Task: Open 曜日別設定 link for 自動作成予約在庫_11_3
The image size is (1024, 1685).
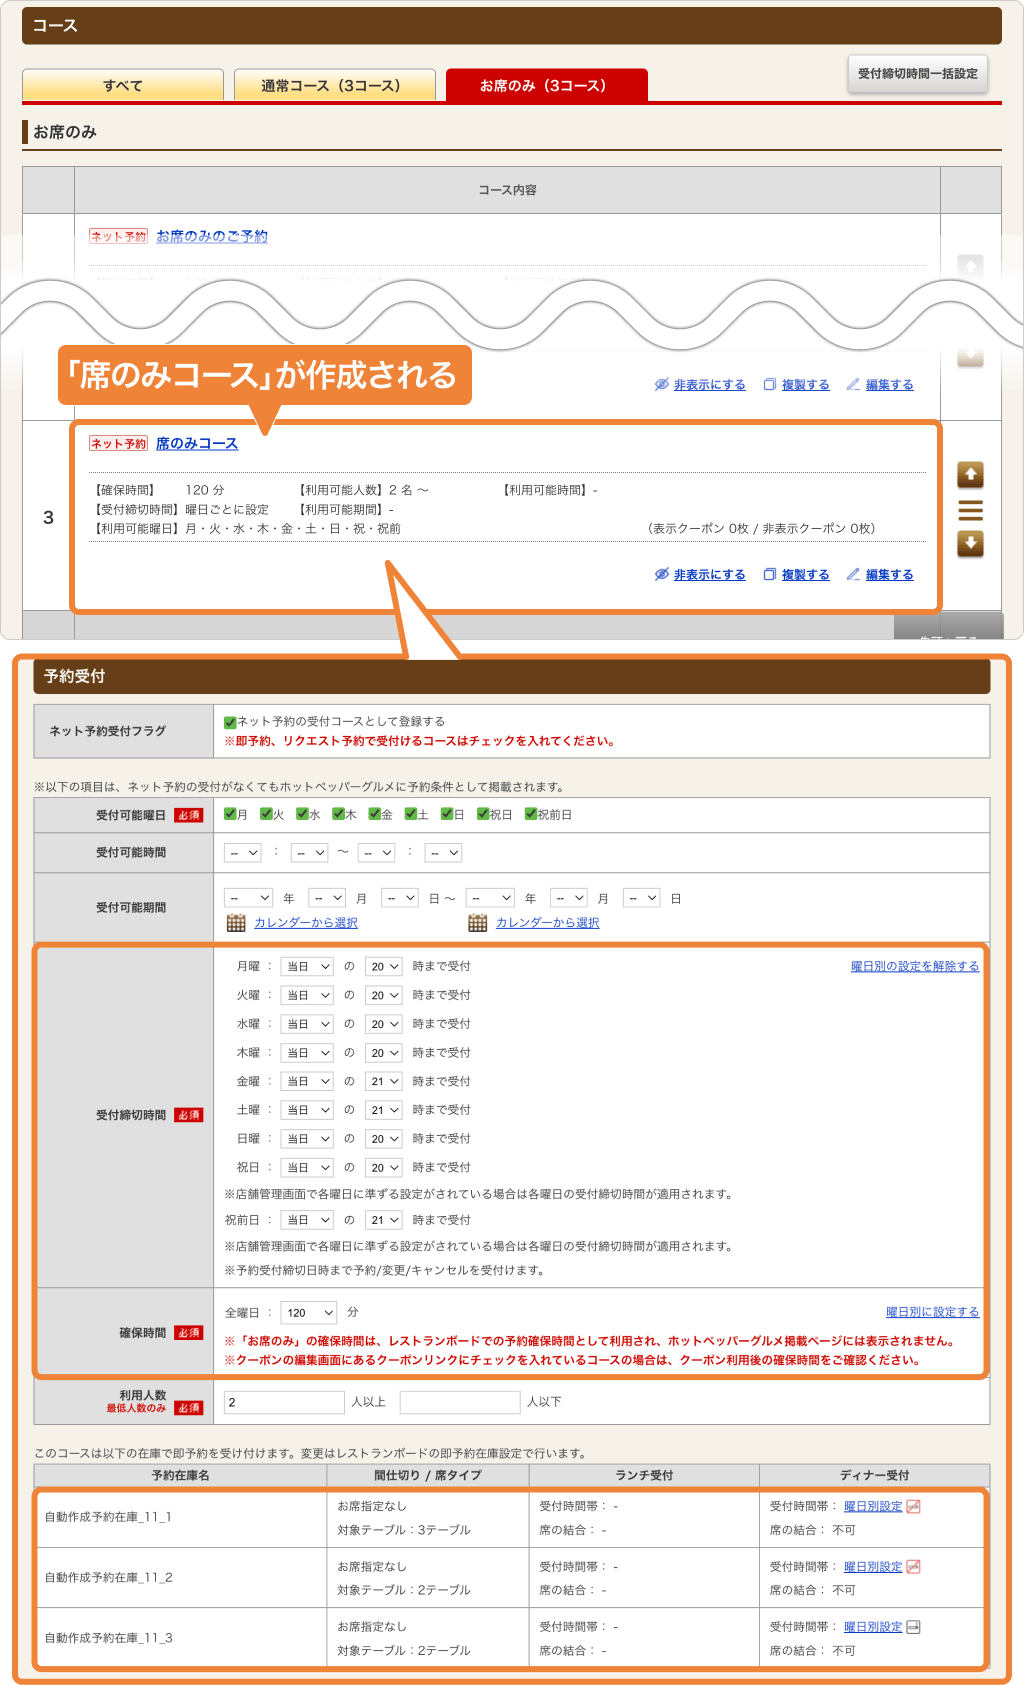Action: pyautogui.click(x=873, y=1627)
